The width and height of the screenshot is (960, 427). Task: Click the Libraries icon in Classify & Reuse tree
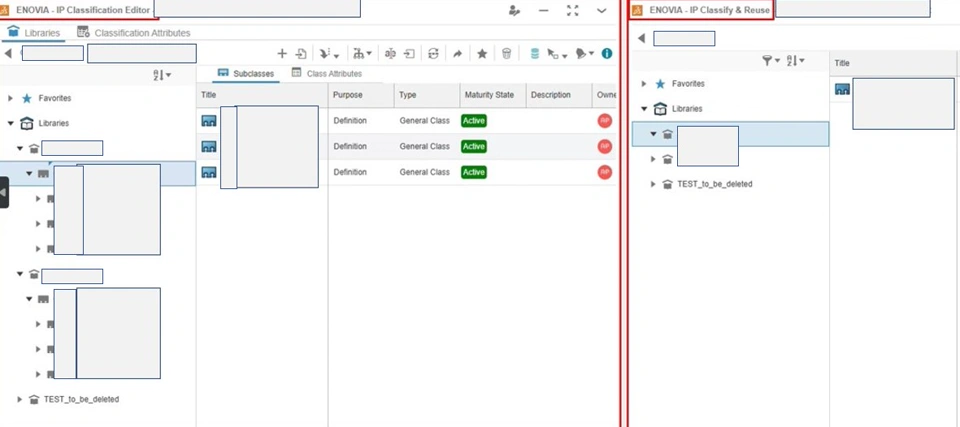click(x=660, y=109)
